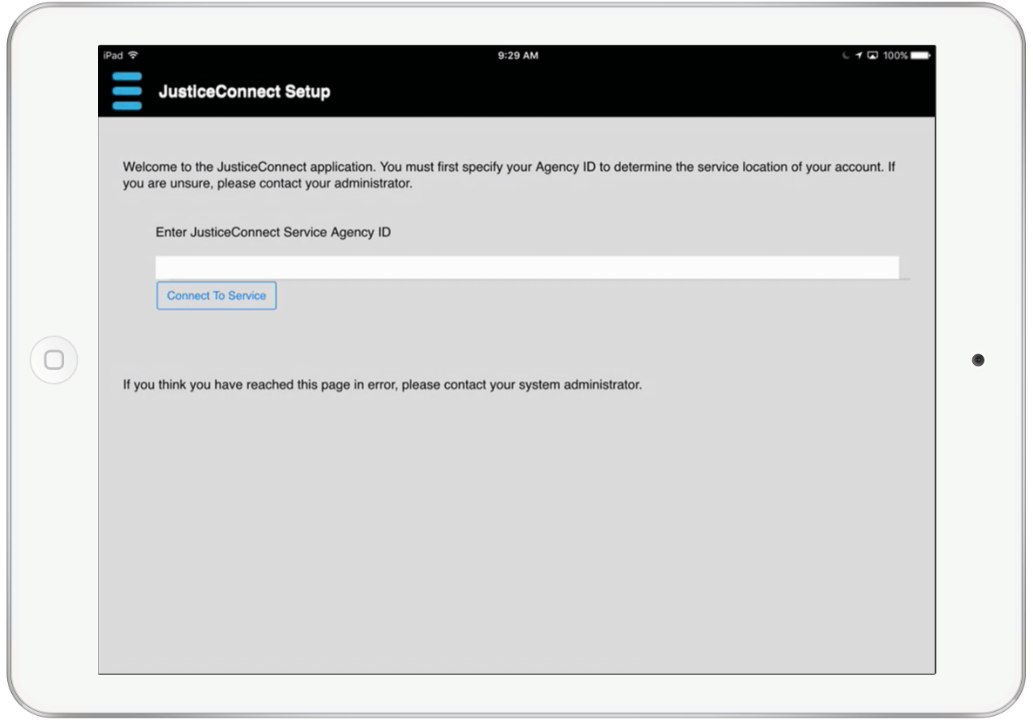Click the Agency ID input field
The width and height of the screenshot is (1033, 720).
coord(527,267)
